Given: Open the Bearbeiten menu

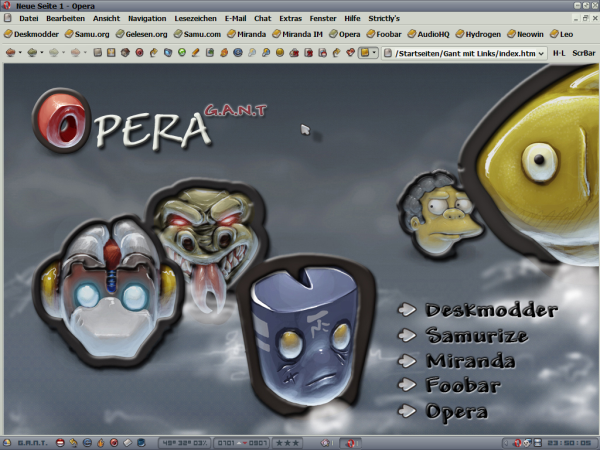Looking at the screenshot, I should tap(65, 18).
